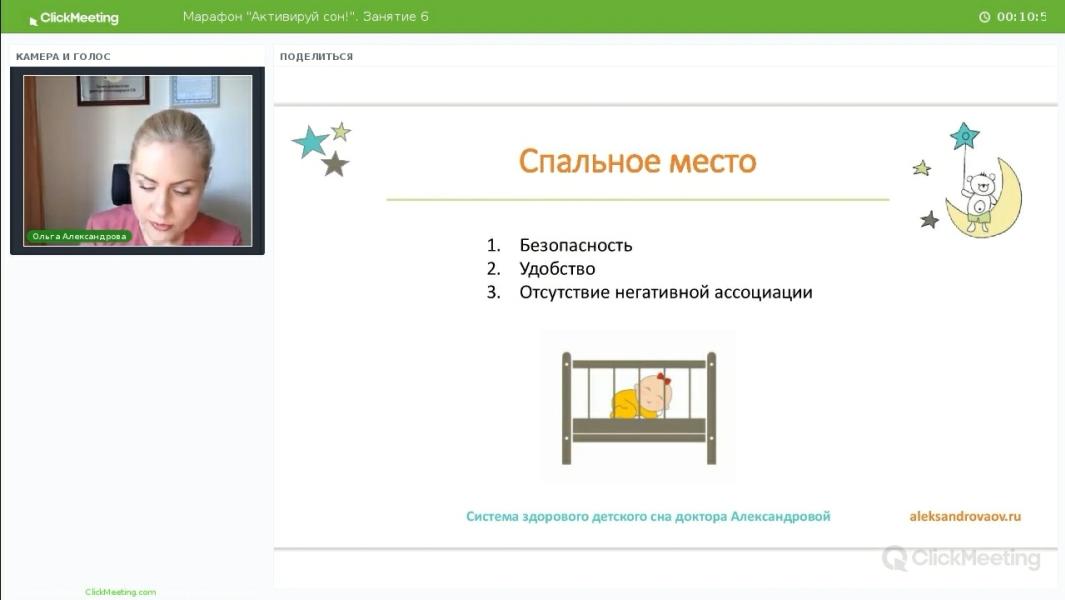Click the ClickMeeting logo in the header

[x=73, y=18]
